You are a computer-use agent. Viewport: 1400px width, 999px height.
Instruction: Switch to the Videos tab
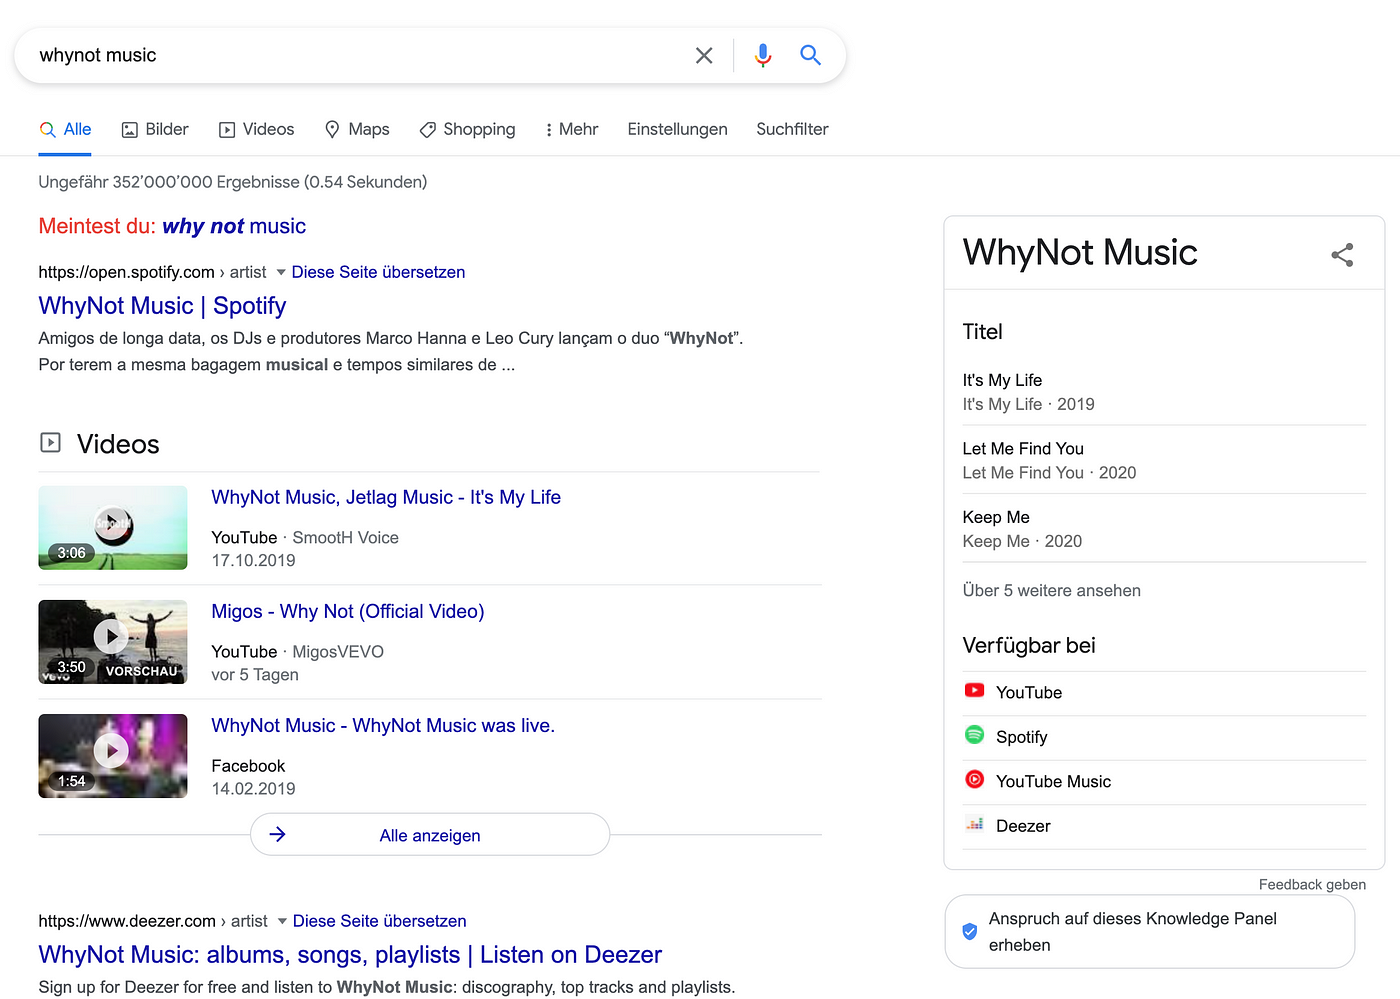tap(256, 129)
